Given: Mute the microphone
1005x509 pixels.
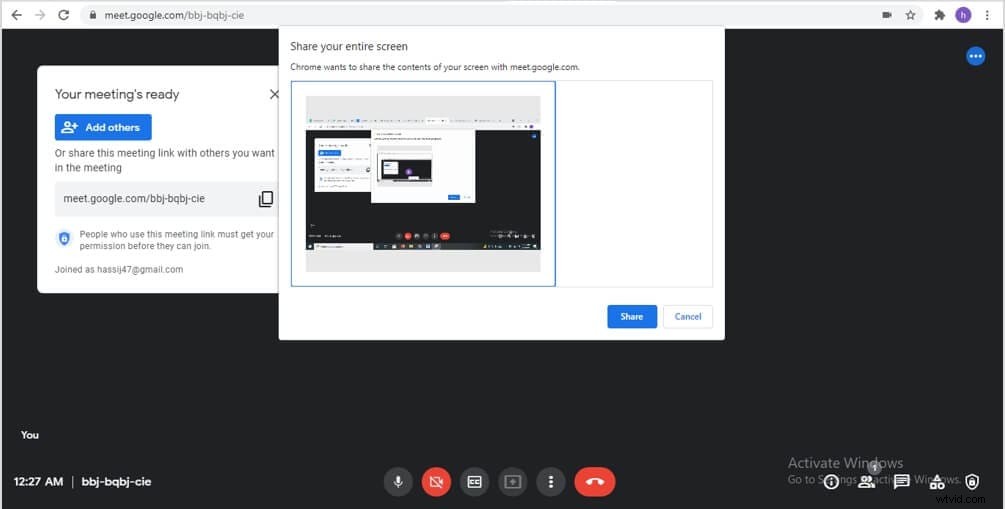Looking at the screenshot, I should tap(398, 482).
